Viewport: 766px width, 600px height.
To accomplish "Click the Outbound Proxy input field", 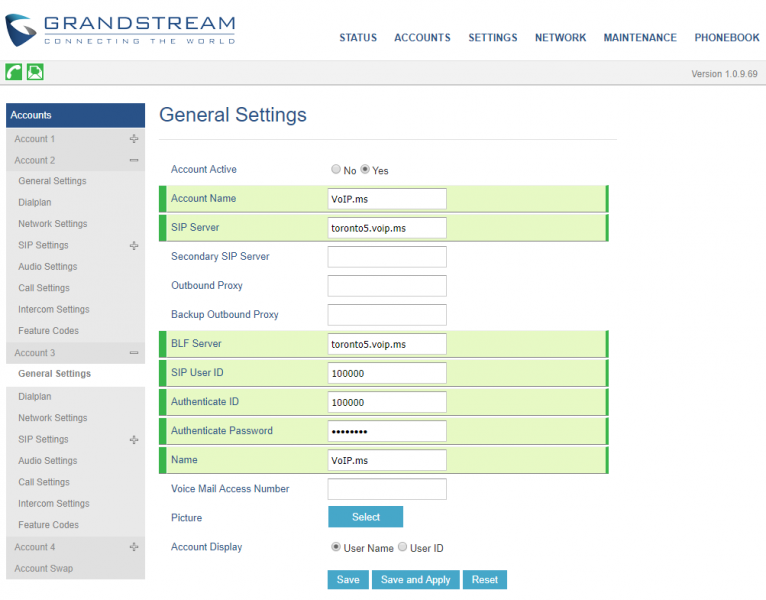I will point(387,286).
